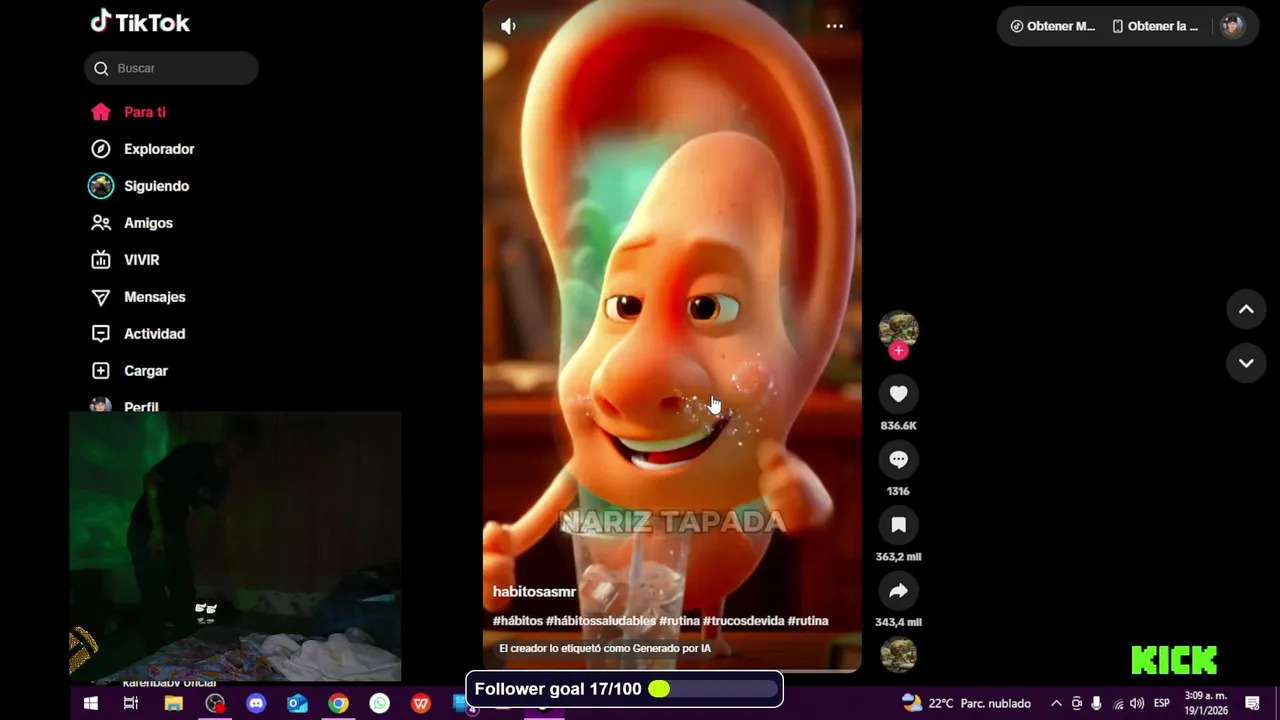Click the Obtener la ... app button
The height and width of the screenshot is (720, 1280).
click(x=1155, y=26)
